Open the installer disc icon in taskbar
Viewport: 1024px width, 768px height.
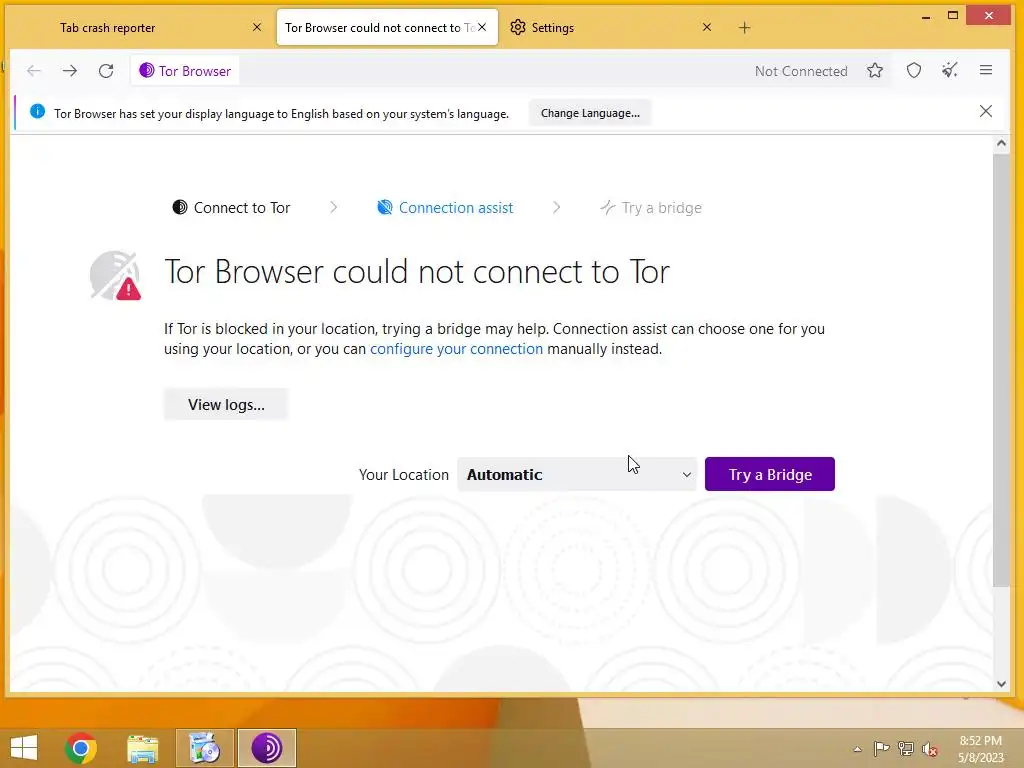[204, 748]
